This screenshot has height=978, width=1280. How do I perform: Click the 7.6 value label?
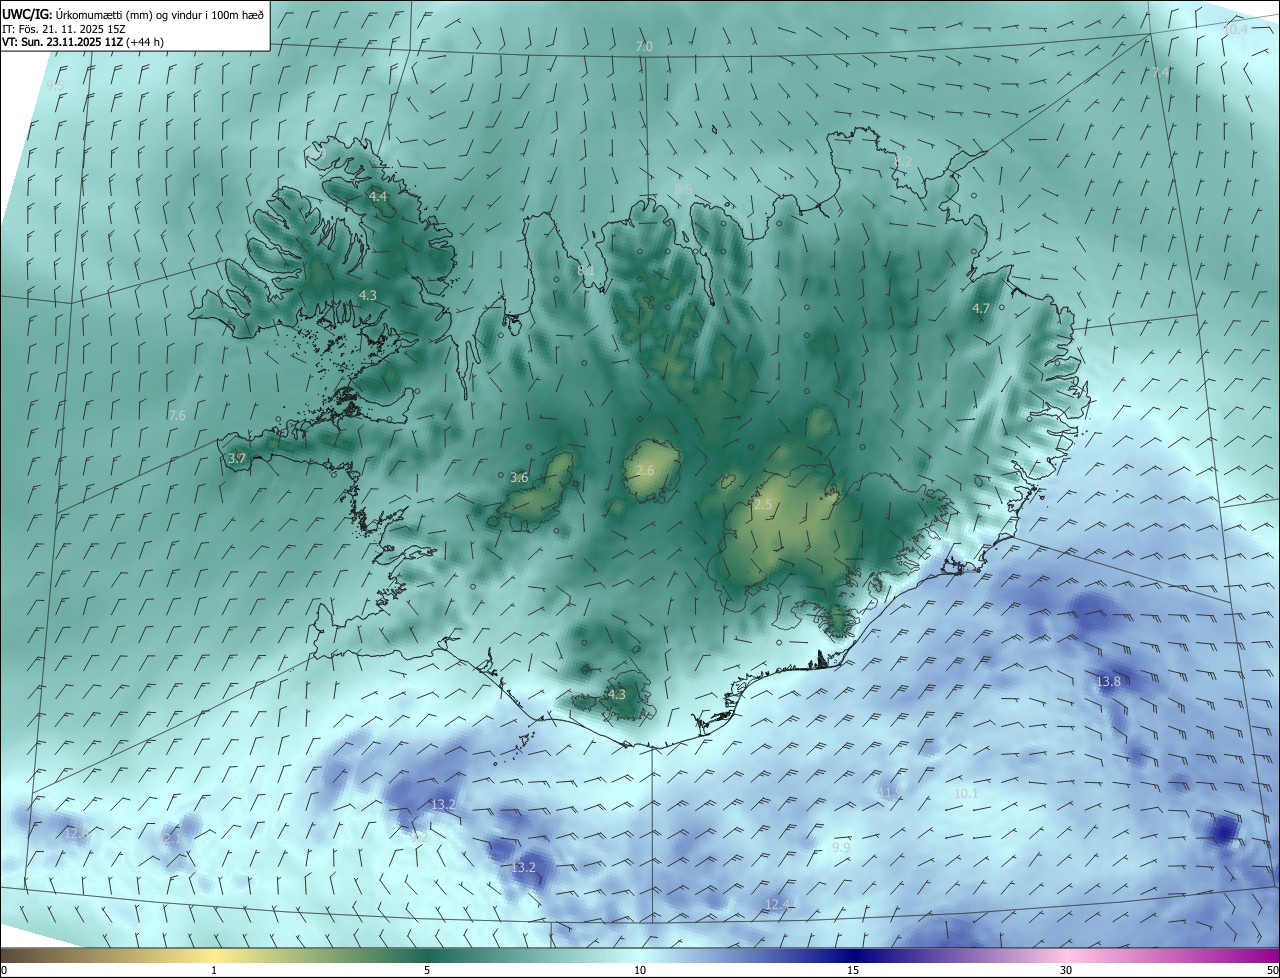177,415
